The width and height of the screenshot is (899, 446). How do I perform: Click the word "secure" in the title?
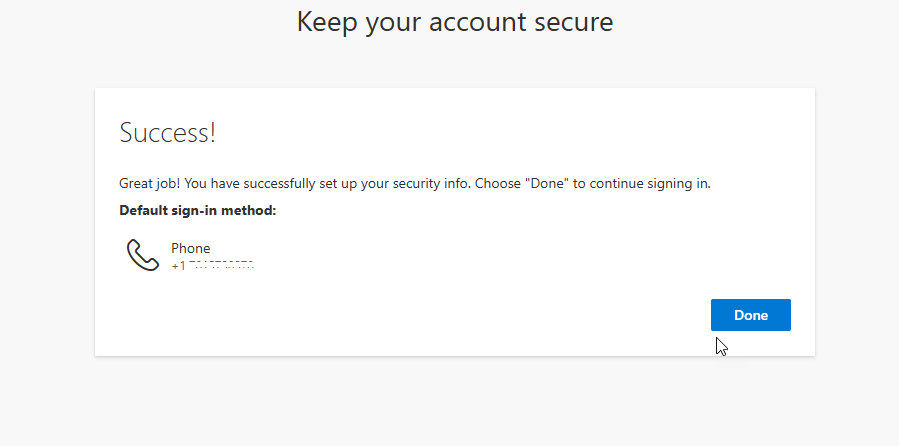pyautogui.click(x=574, y=22)
